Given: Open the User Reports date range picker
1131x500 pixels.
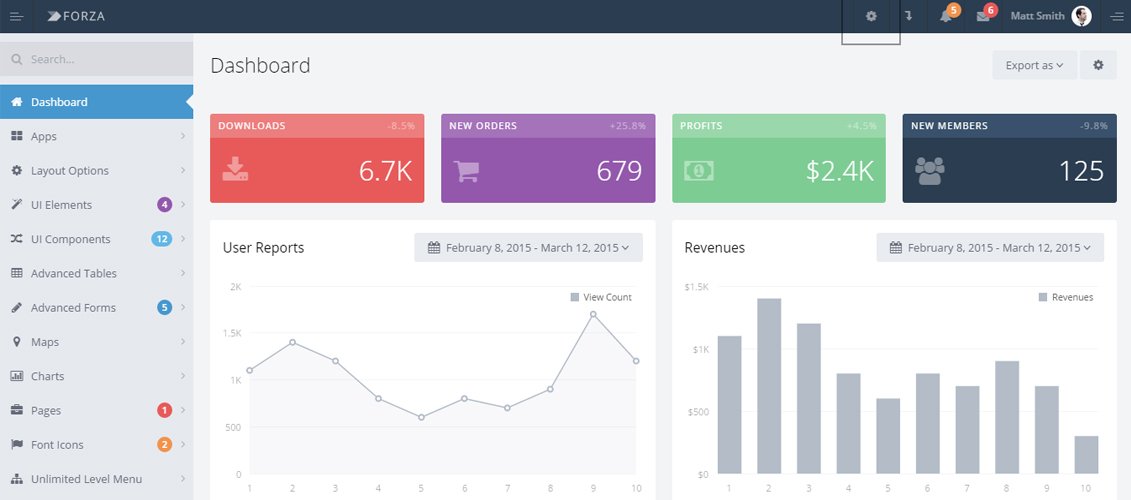Looking at the screenshot, I should pos(528,248).
